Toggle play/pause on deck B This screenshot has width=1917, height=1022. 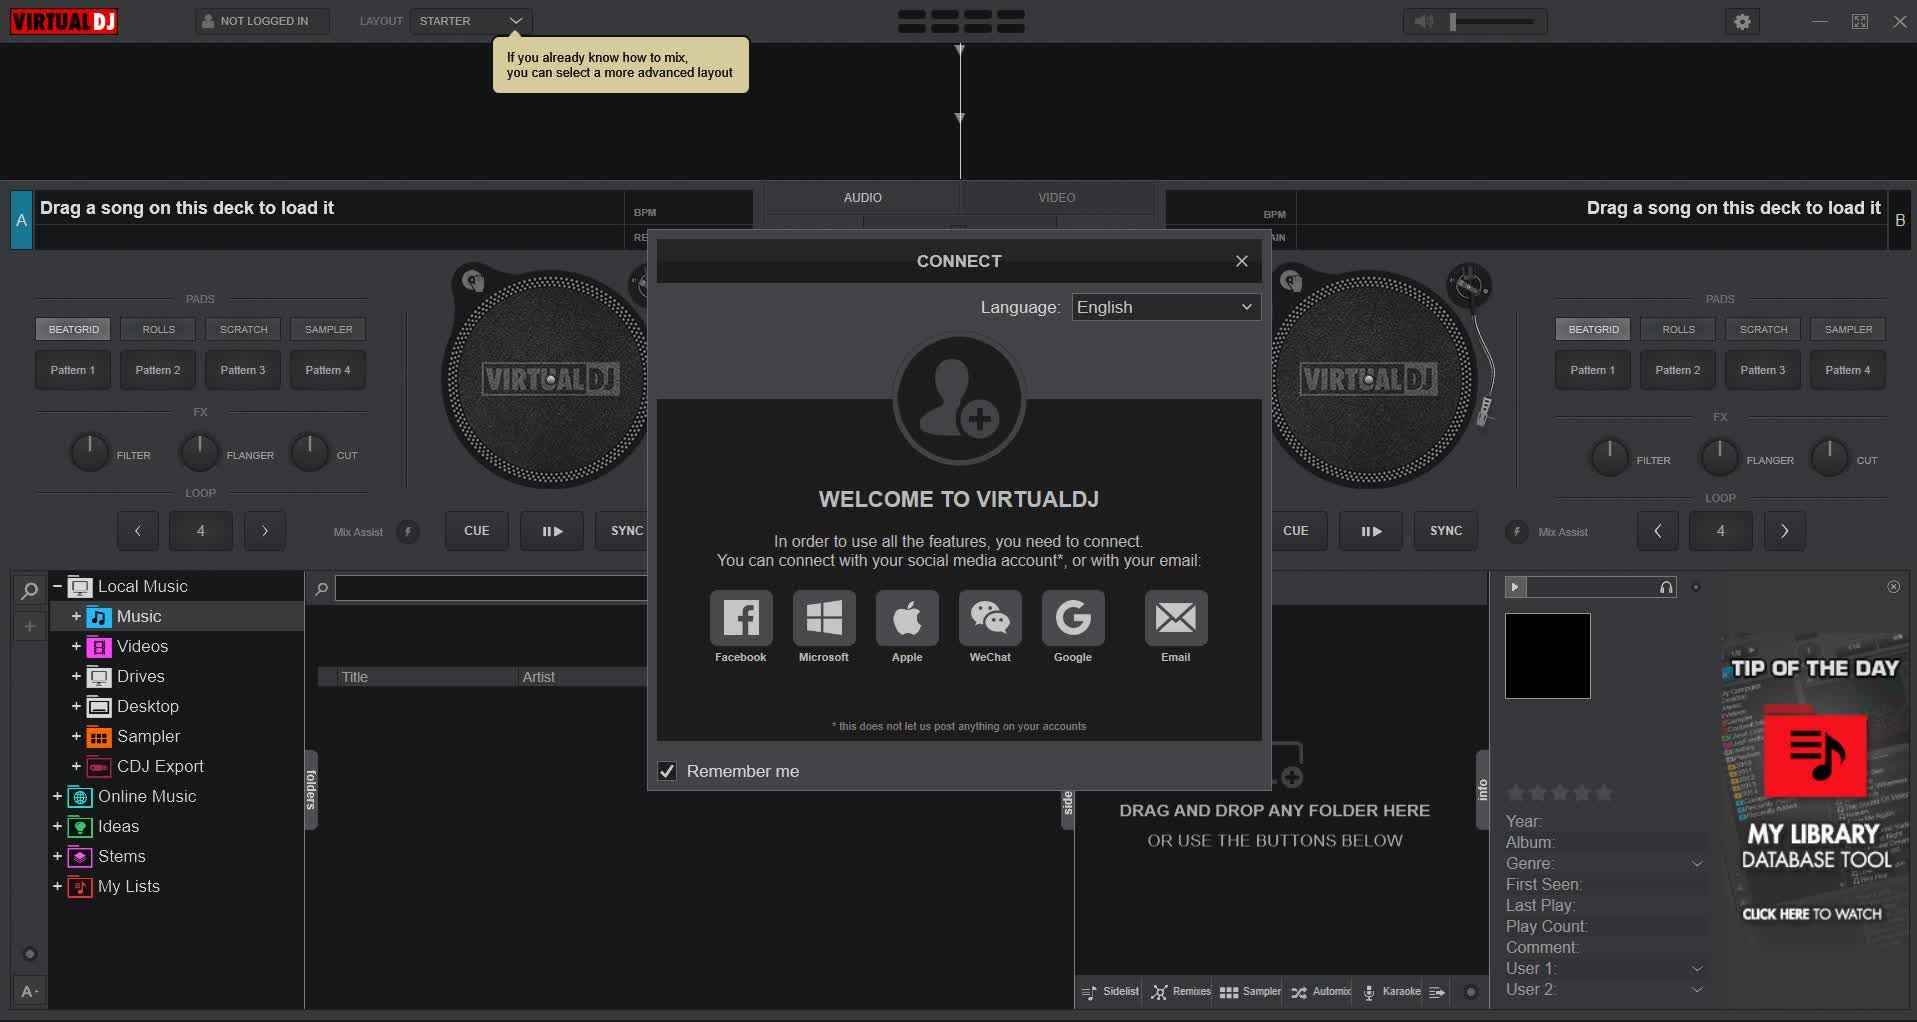[x=1371, y=531]
